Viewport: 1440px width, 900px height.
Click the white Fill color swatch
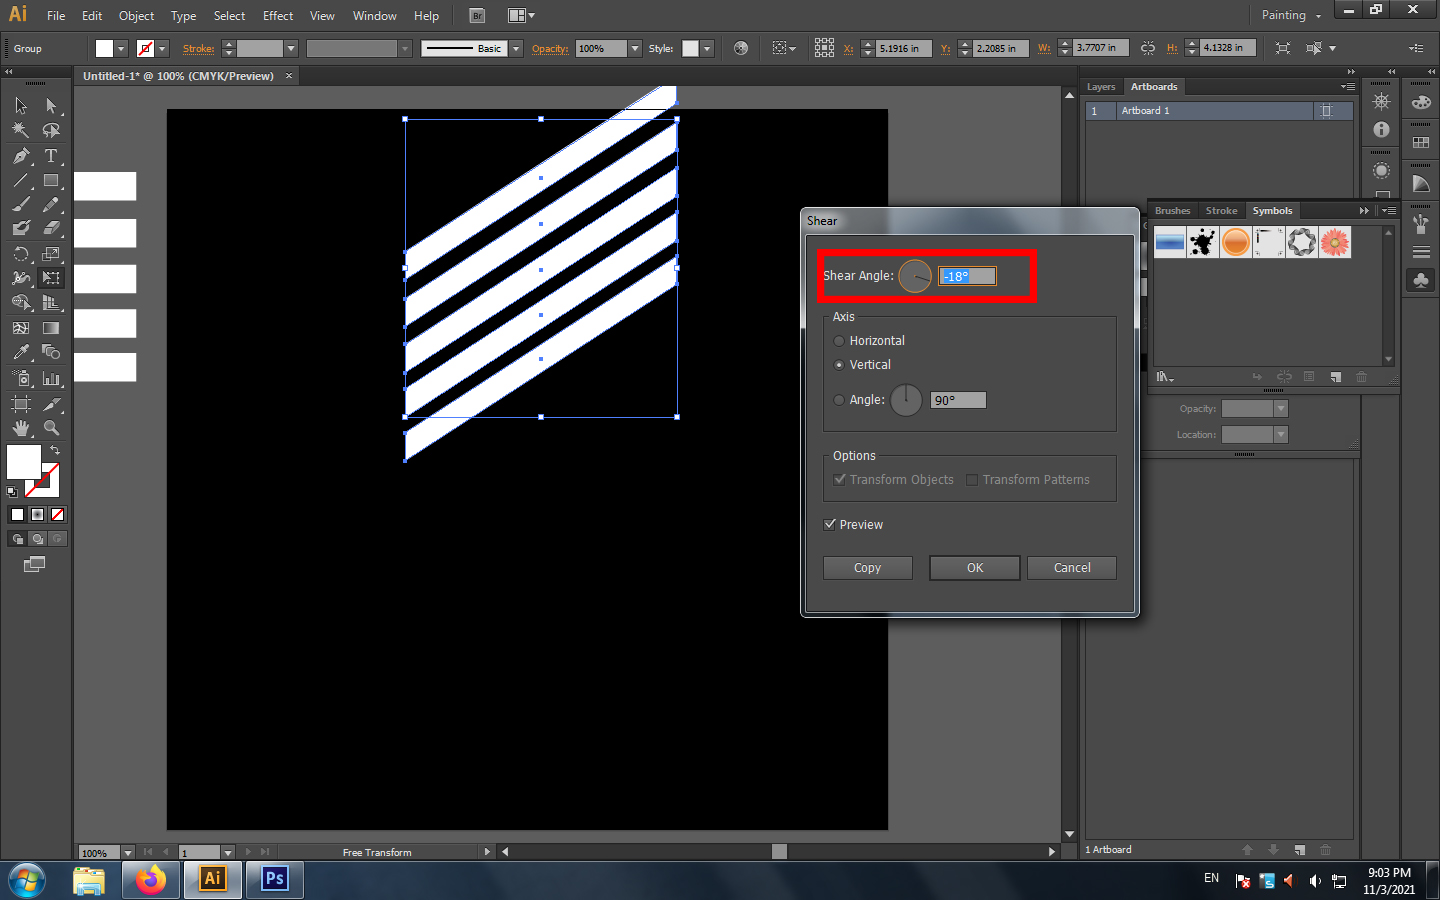tap(23, 462)
